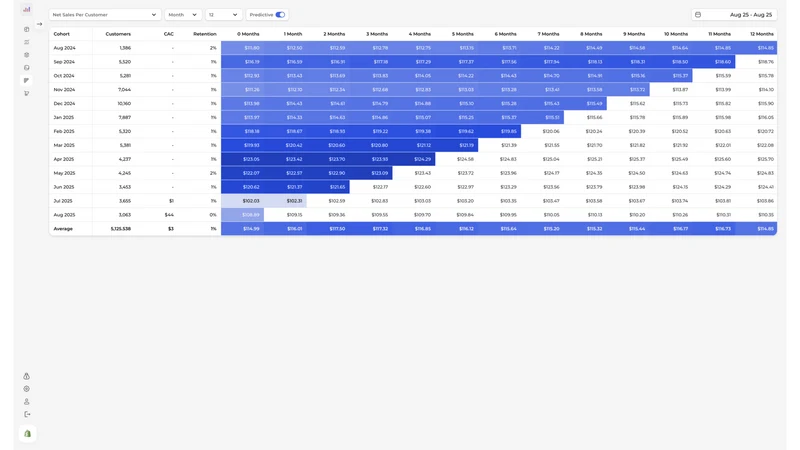Click the $3 CAC cell in Average row
The width and height of the screenshot is (800, 450).
click(171, 229)
